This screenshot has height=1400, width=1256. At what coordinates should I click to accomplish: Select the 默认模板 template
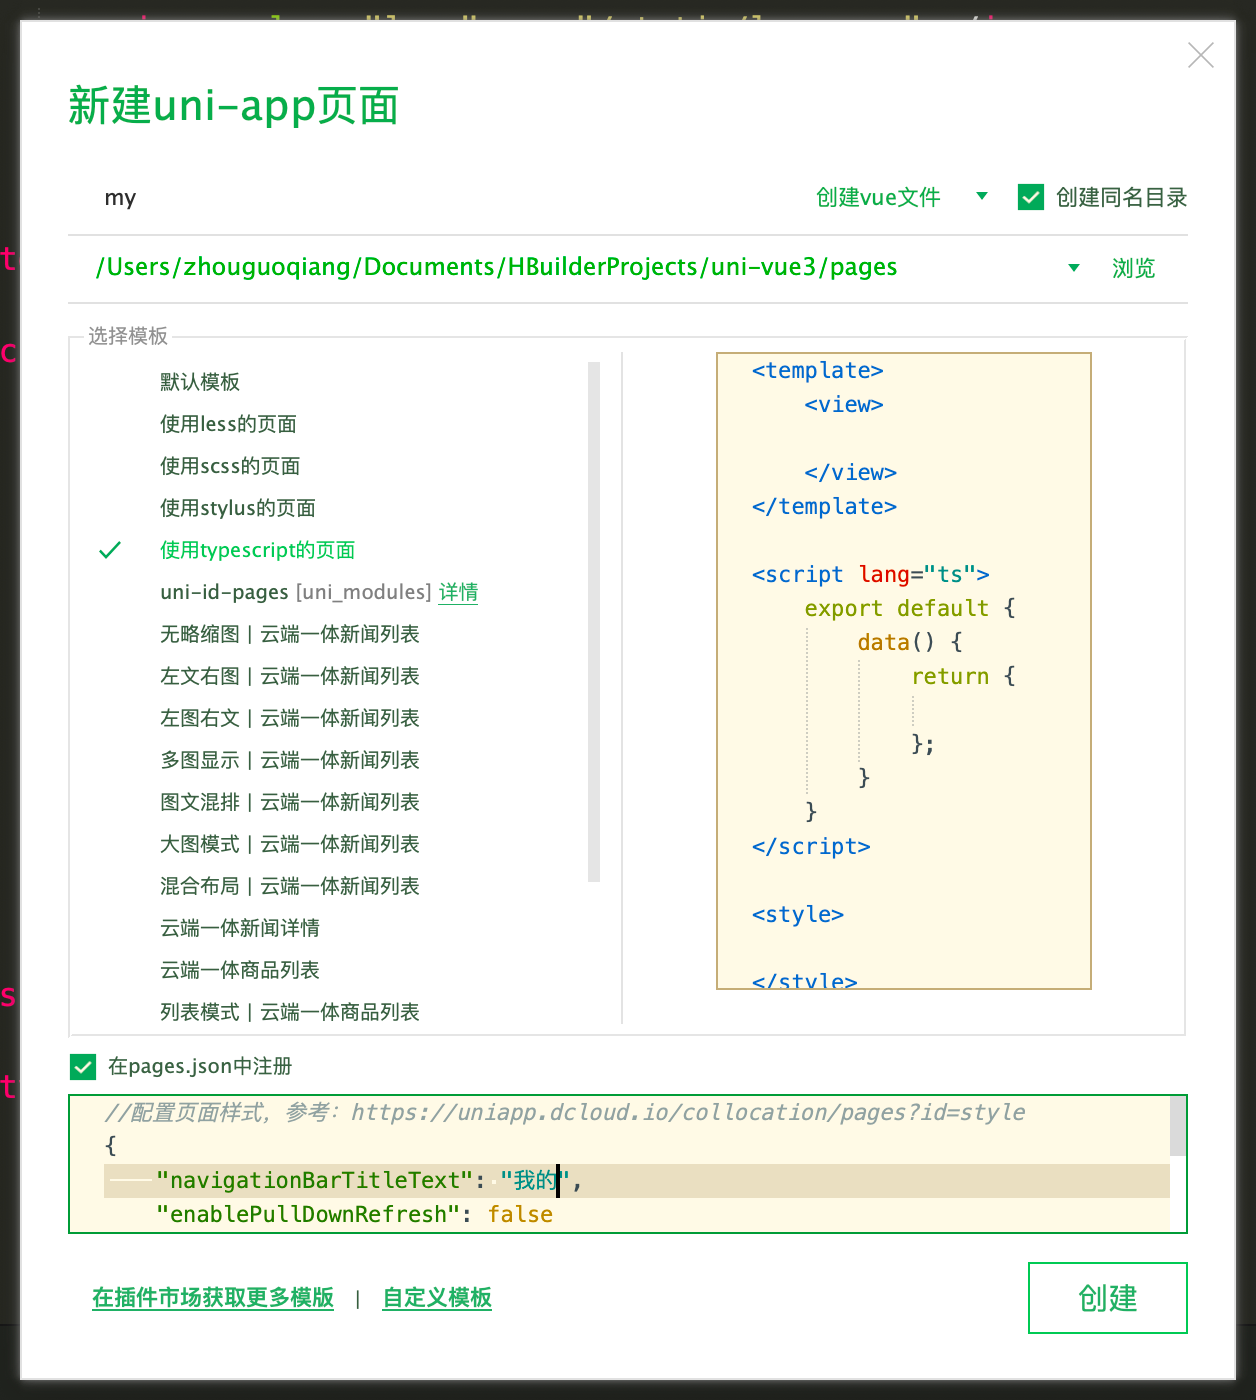[200, 382]
